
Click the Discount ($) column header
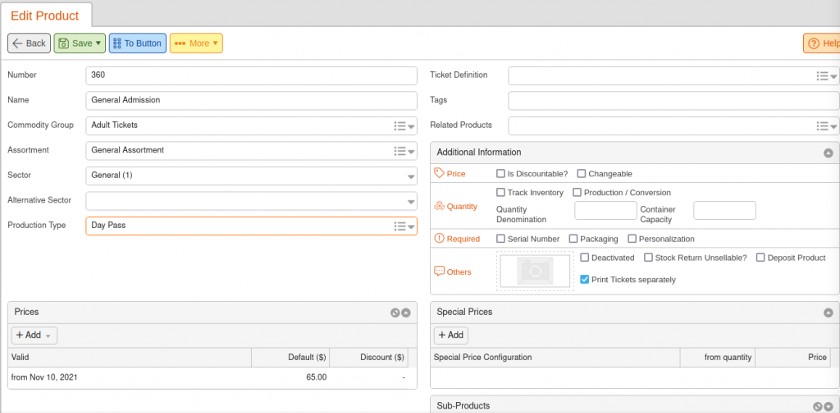(369, 357)
